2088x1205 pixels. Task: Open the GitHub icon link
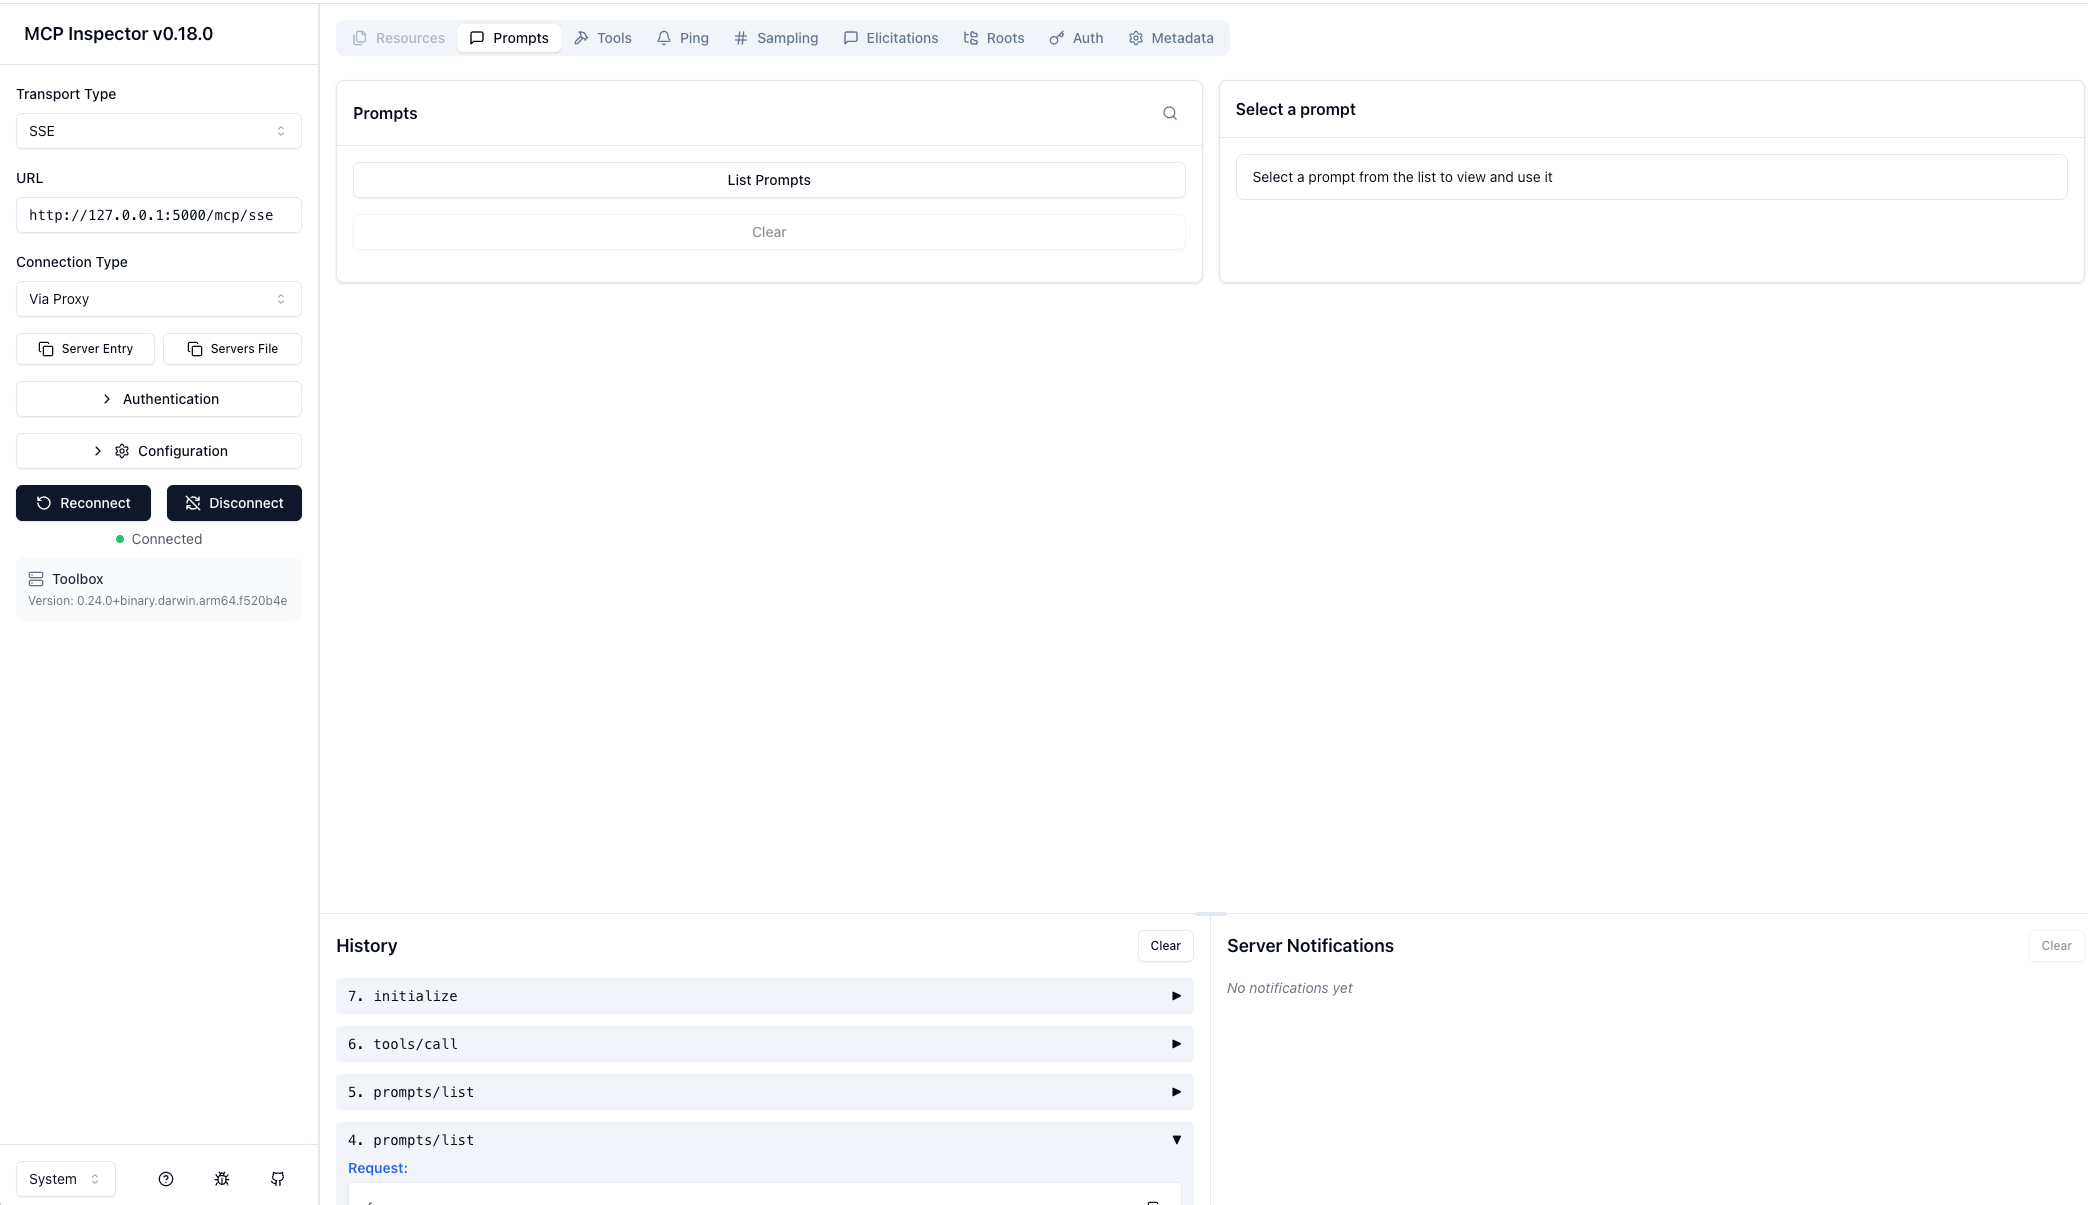coord(278,1179)
